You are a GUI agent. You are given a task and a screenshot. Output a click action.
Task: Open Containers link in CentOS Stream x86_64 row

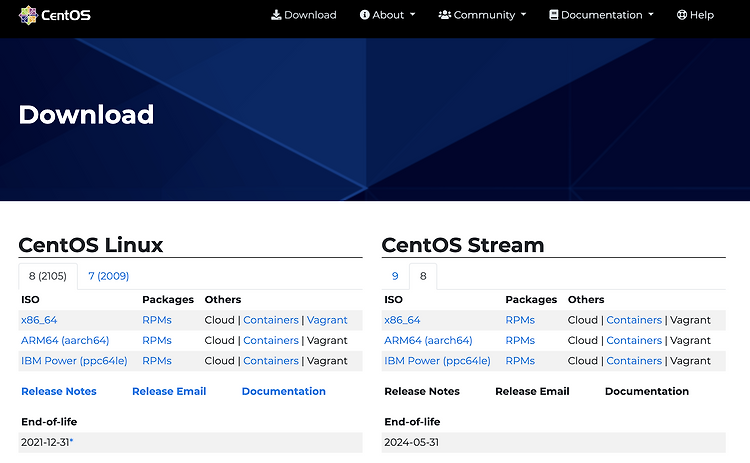[634, 320]
